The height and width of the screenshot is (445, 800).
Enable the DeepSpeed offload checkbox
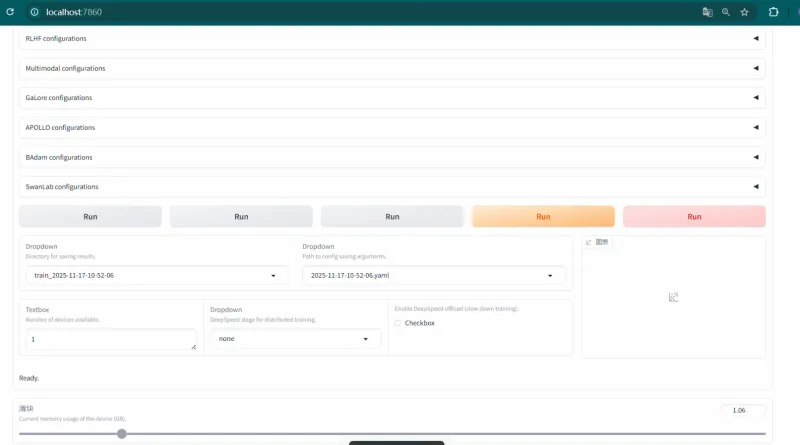397,323
